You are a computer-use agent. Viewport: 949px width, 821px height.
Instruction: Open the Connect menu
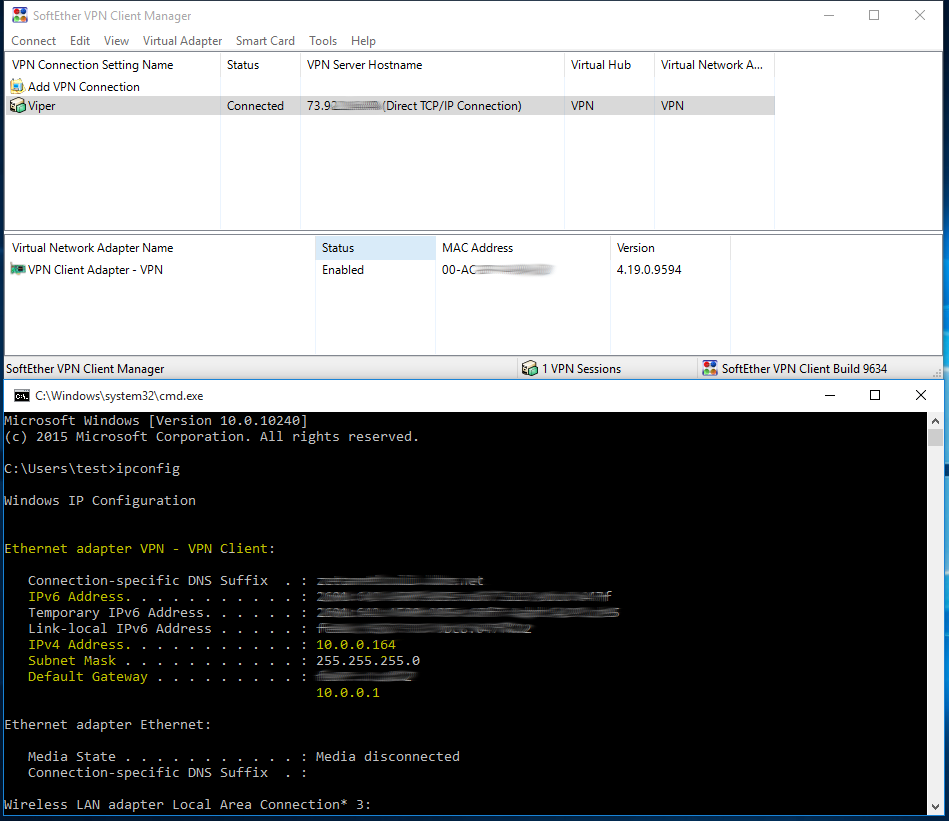[33, 41]
